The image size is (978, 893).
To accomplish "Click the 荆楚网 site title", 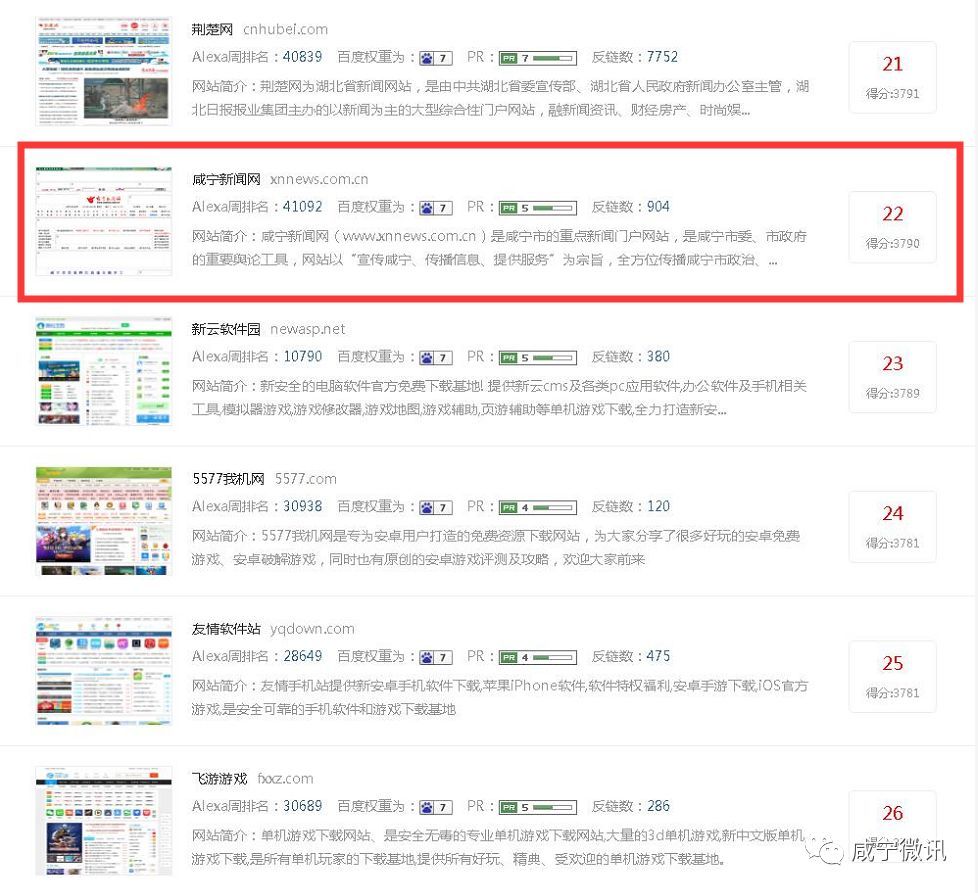I will tap(212, 29).
